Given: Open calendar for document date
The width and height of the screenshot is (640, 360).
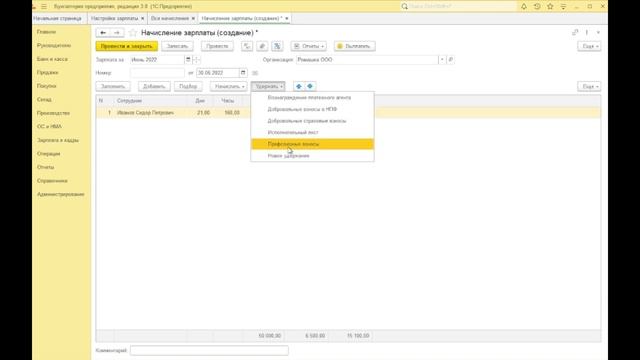Looking at the screenshot, I should click(x=243, y=73).
